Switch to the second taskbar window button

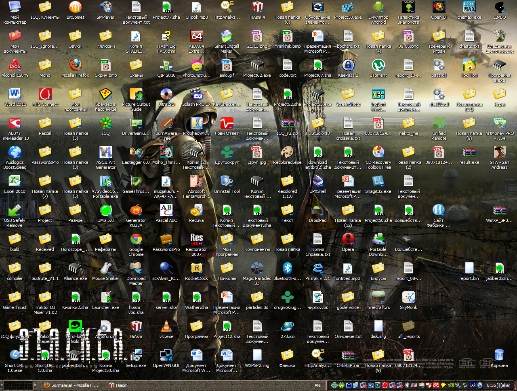point(118,385)
